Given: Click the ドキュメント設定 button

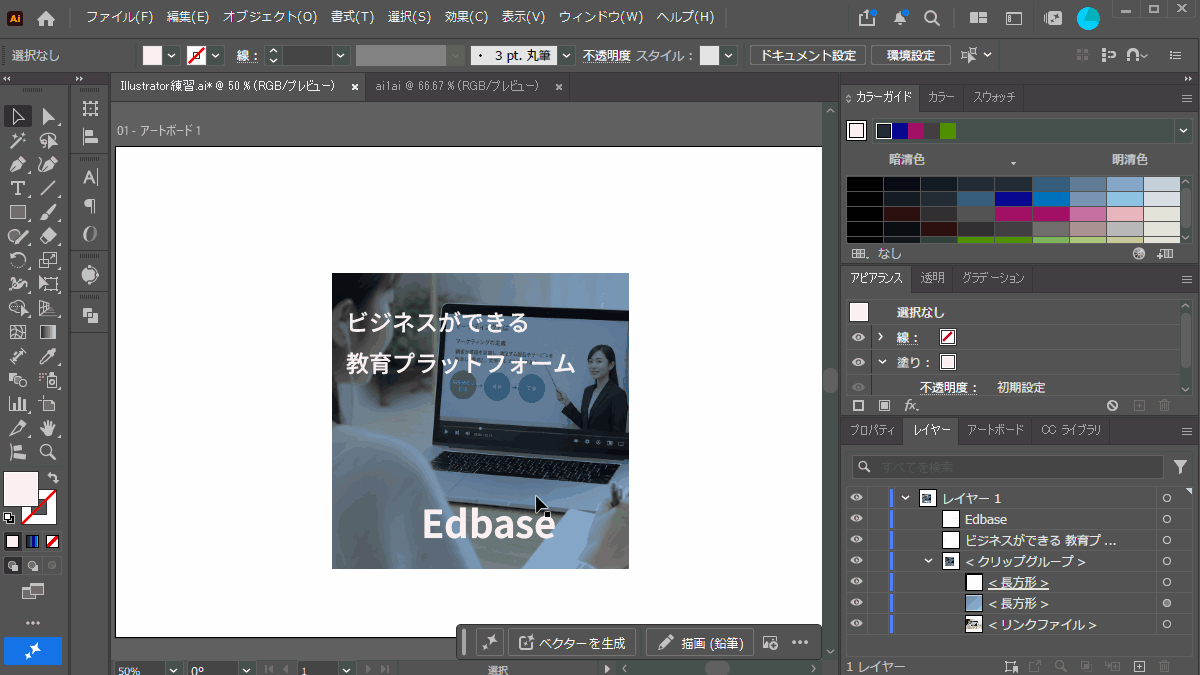Looking at the screenshot, I should coord(808,56).
